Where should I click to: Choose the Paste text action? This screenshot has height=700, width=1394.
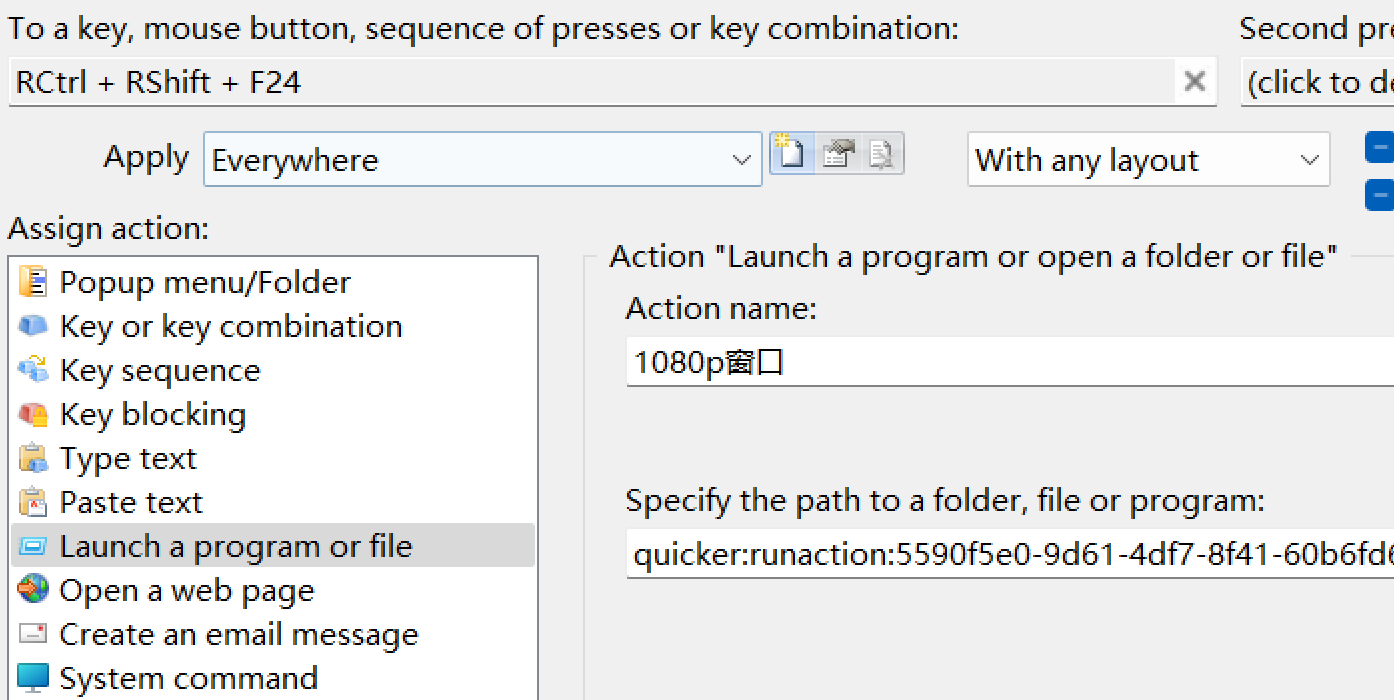pos(131,503)
